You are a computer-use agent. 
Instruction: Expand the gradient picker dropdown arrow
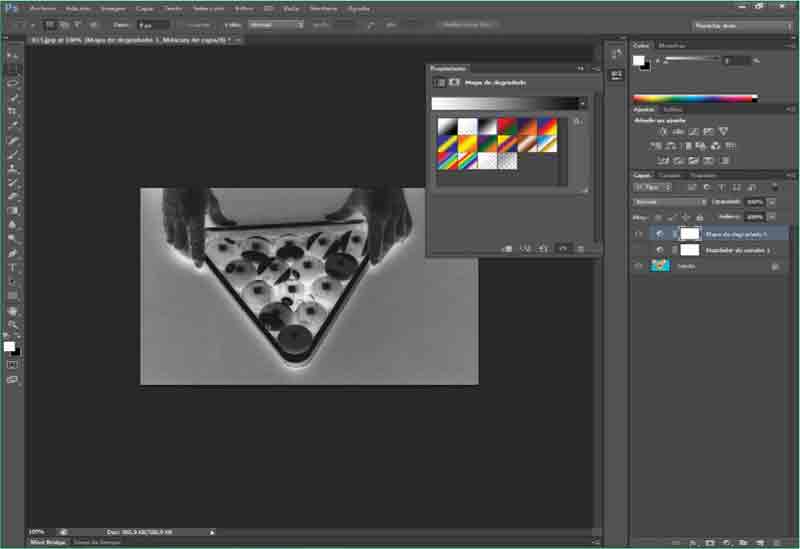[583, 103]
